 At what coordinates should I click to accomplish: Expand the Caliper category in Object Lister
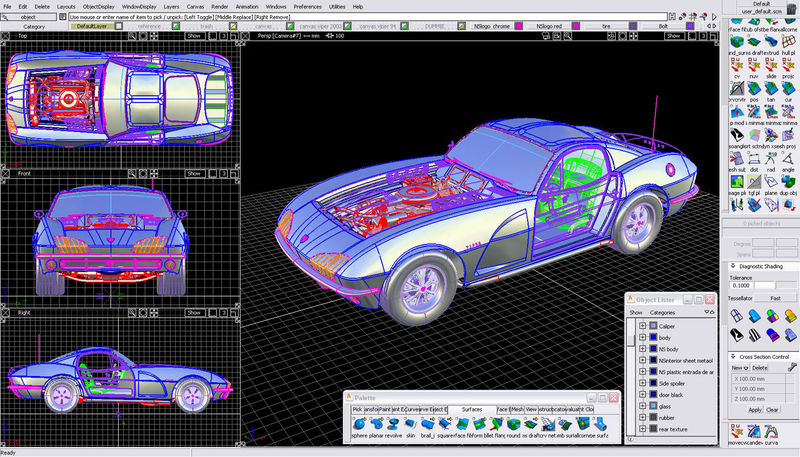point(642,325)
